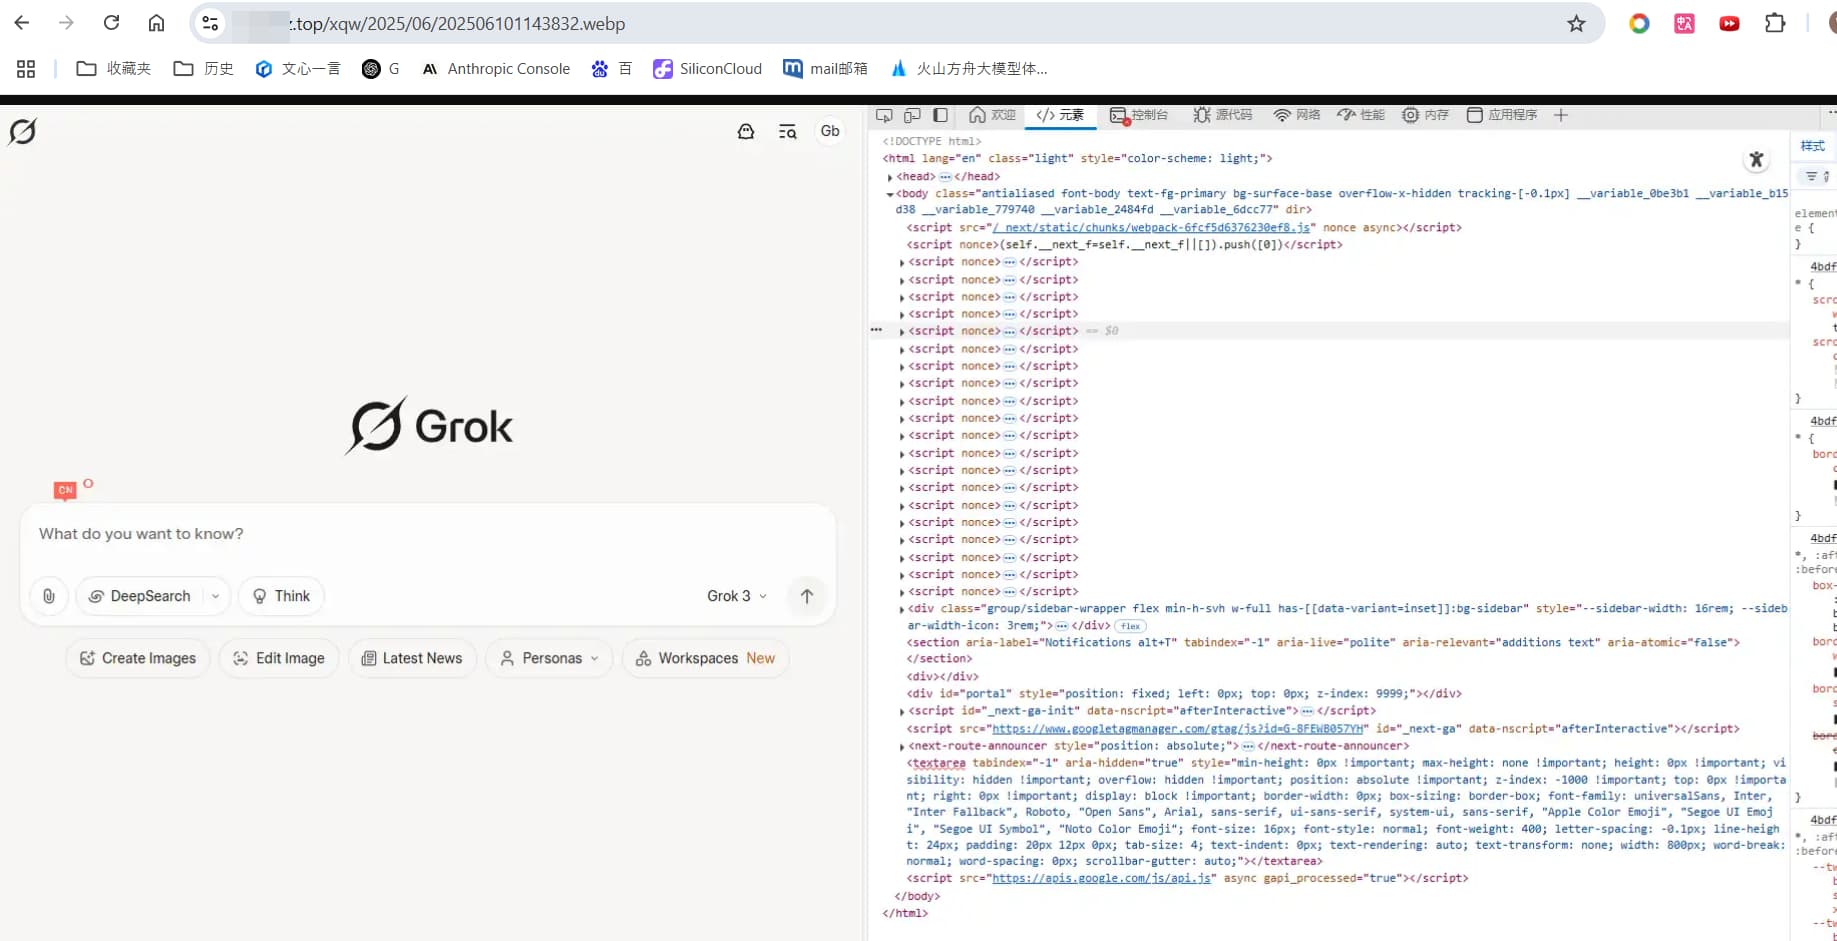Image resolution: width=1837 pixels, height=941 pixels.
Task: Click the 'What do you want to know?' field
Action: point(428,534)
